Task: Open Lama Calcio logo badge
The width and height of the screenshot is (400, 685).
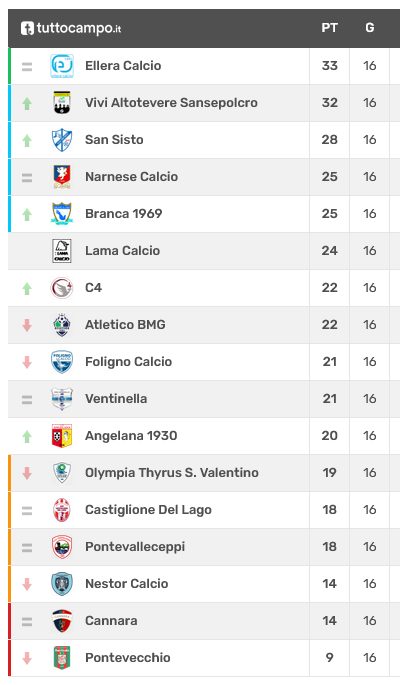Action: click(x=62, y=251)
